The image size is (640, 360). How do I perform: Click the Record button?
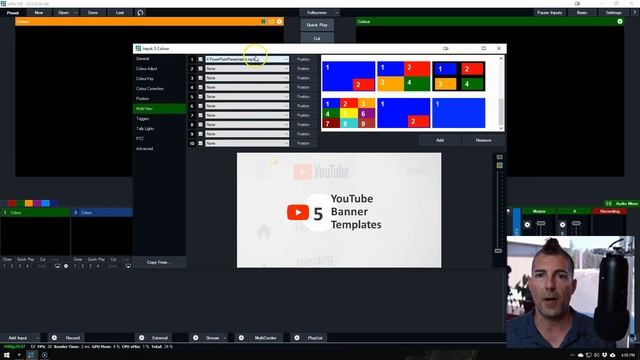coord(73,338)
